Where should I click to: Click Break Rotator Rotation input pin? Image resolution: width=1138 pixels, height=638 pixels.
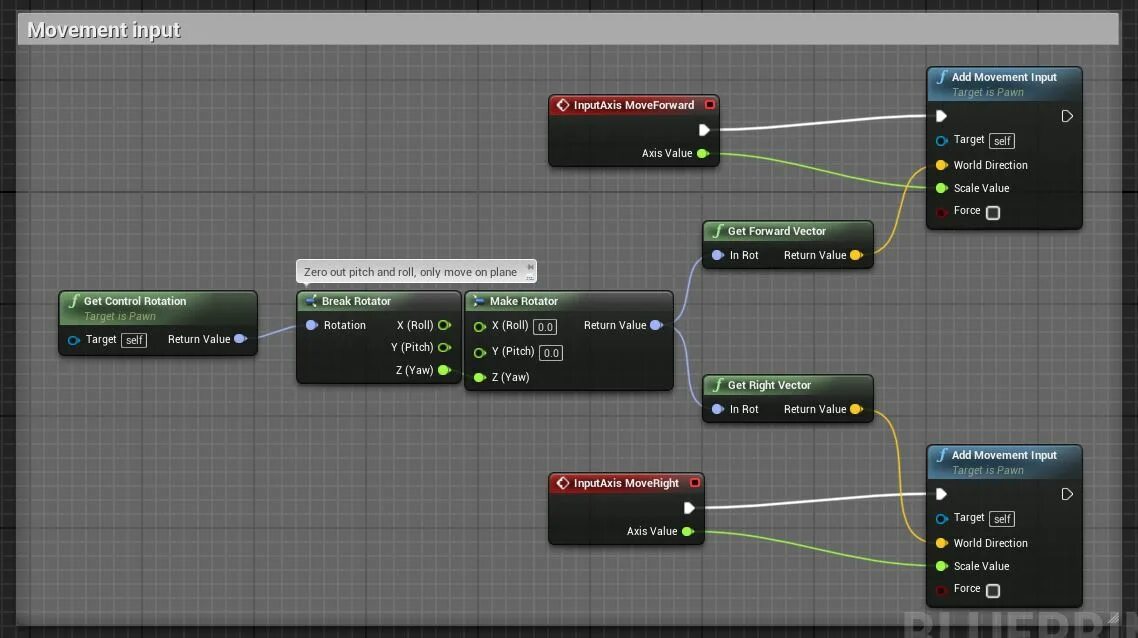[312, 325]
